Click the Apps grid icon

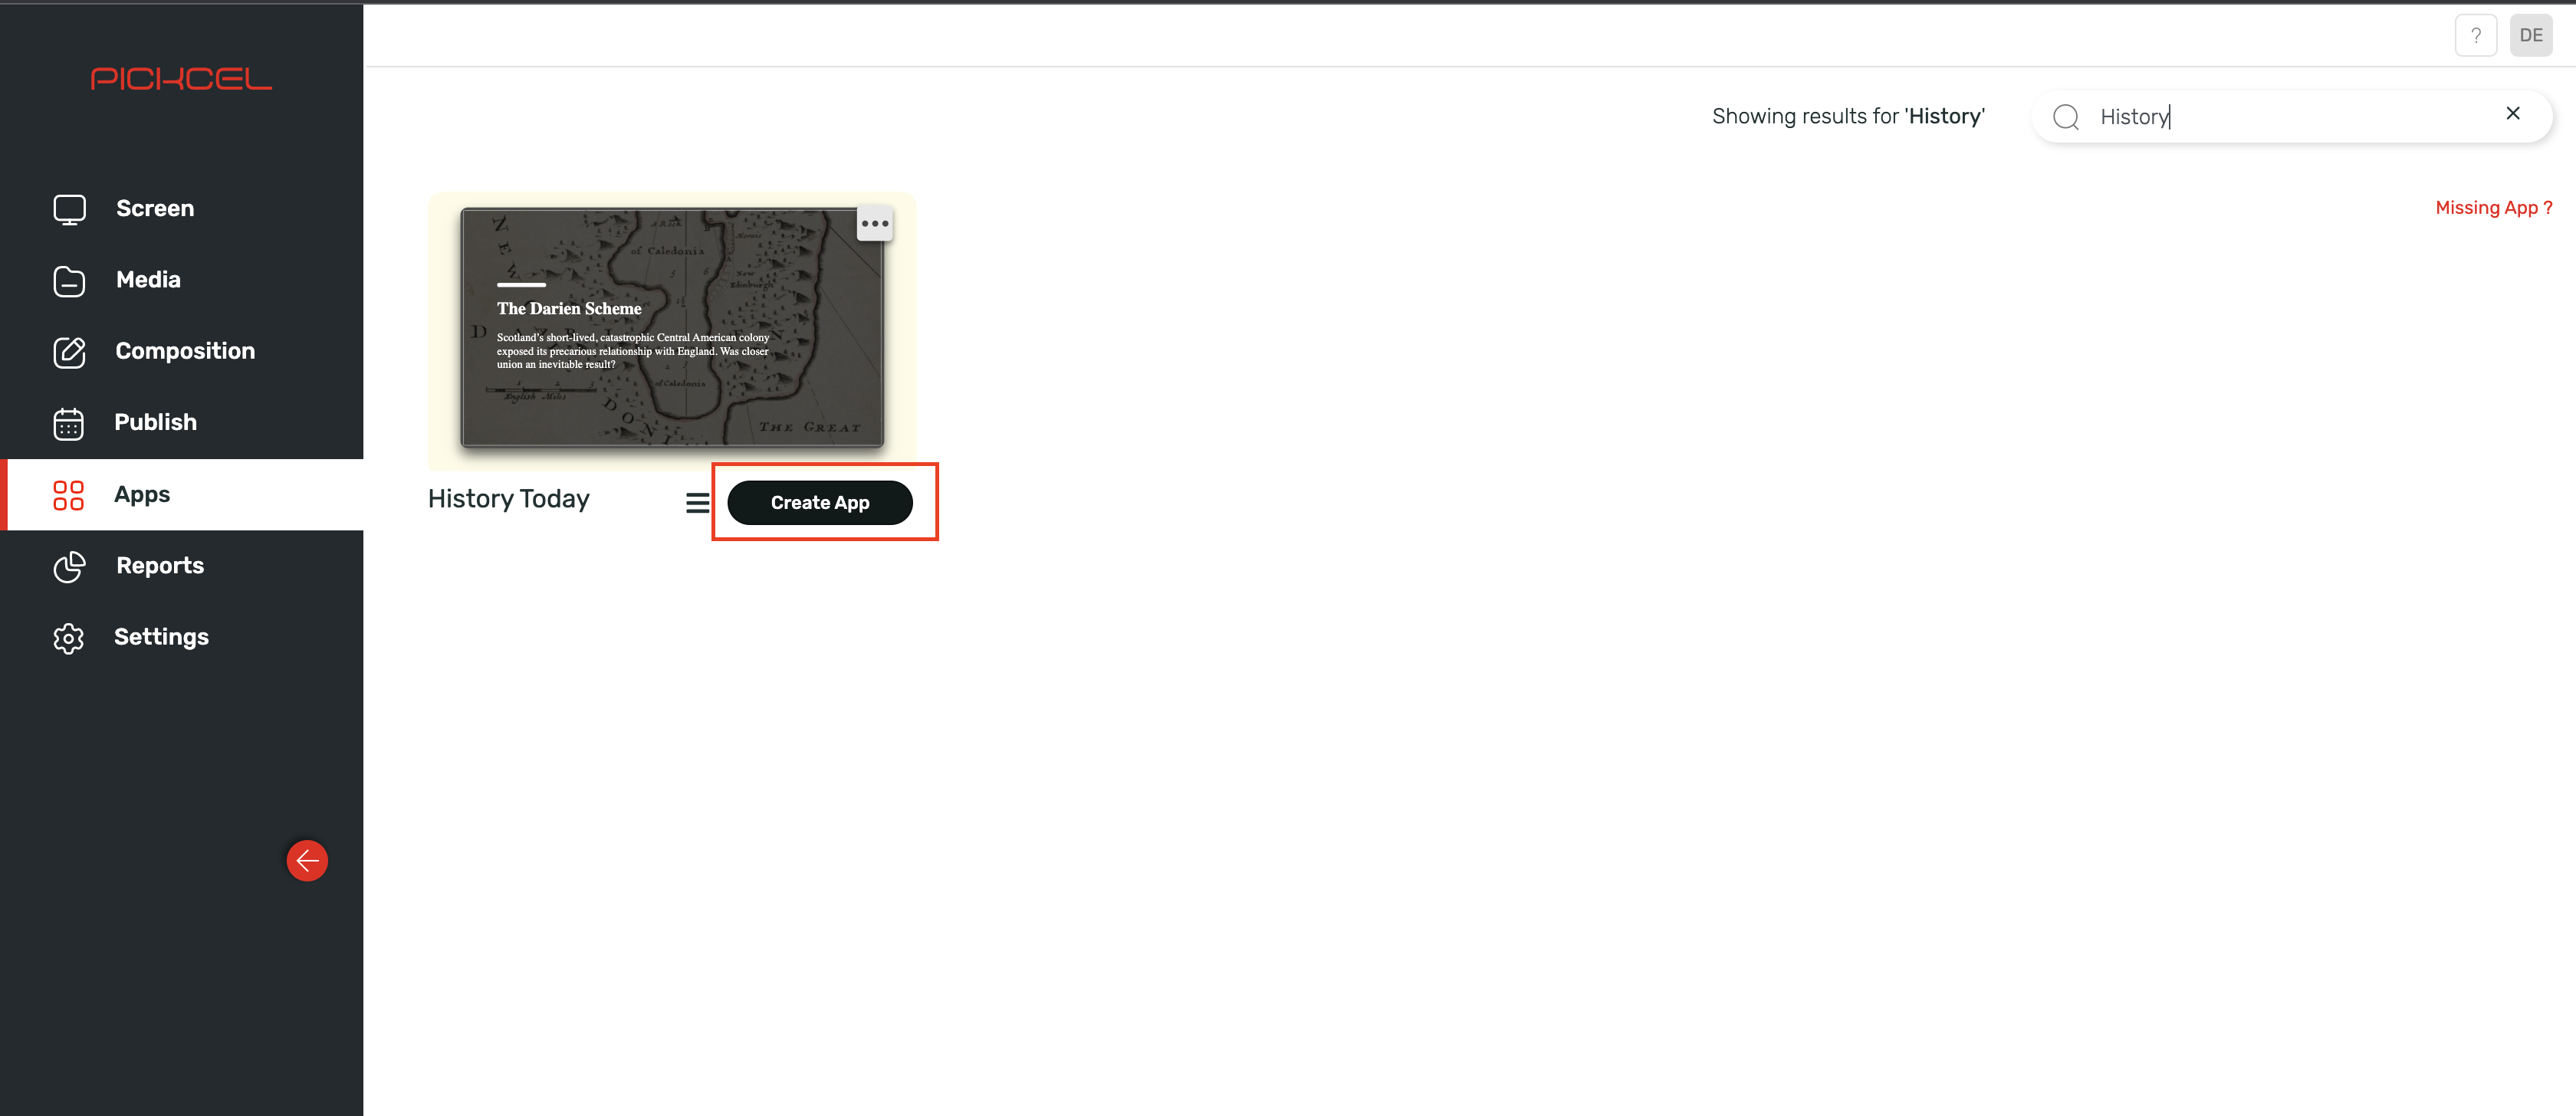[69, 495]
